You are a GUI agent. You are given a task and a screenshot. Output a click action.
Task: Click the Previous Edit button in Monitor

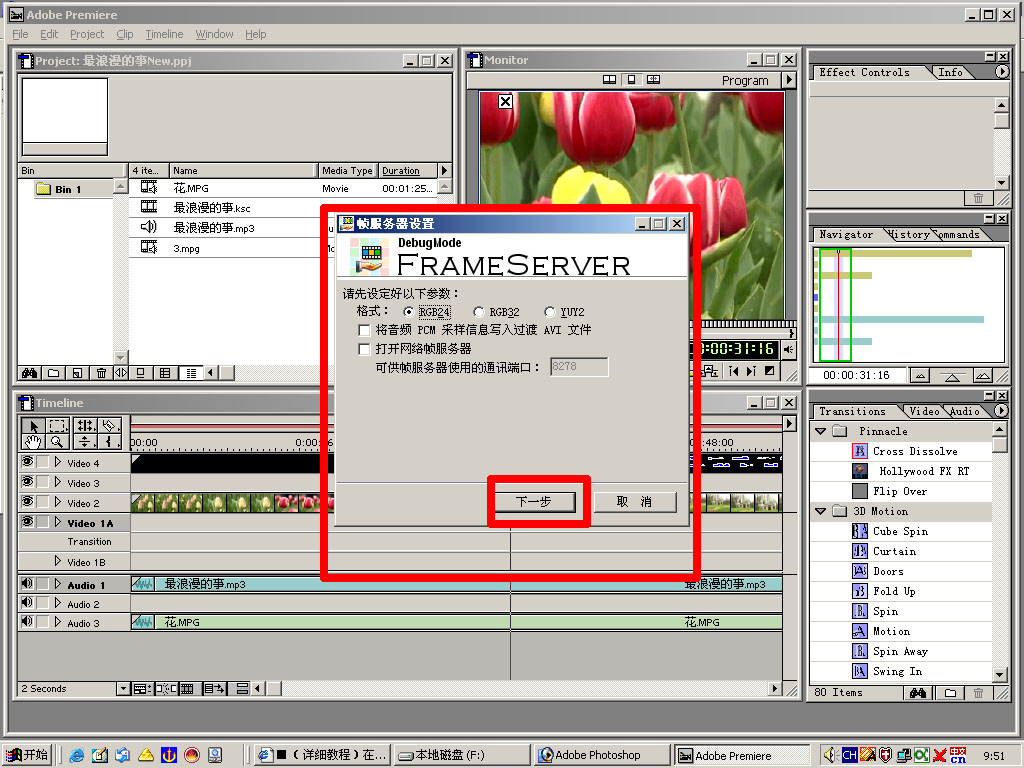733,371
